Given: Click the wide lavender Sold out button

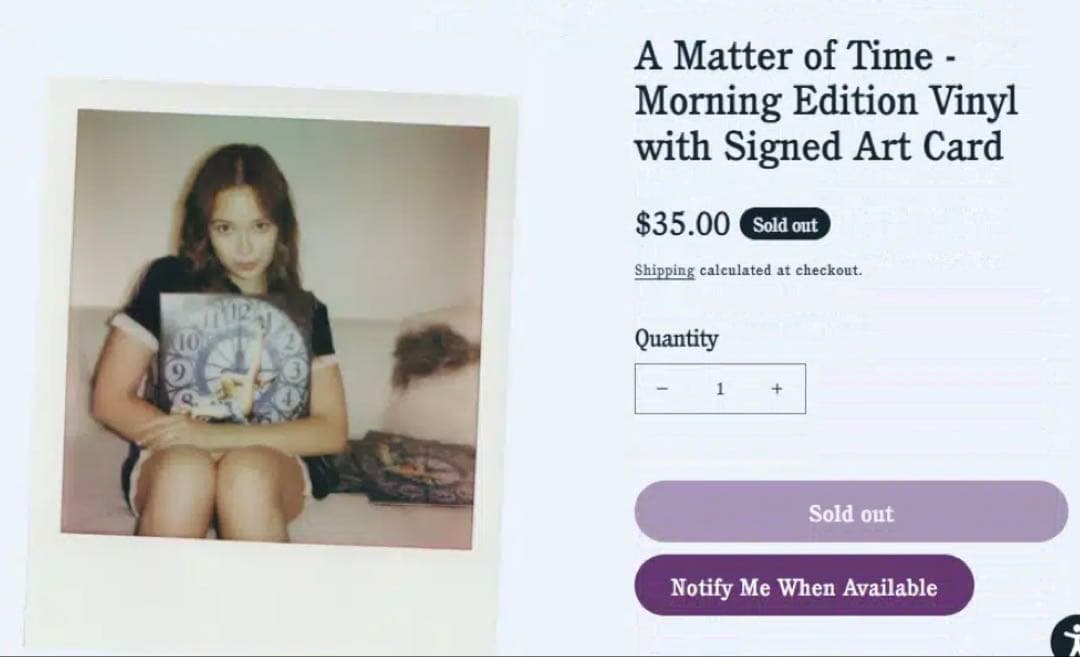Looking at the screenshot, I should [851, 512].
